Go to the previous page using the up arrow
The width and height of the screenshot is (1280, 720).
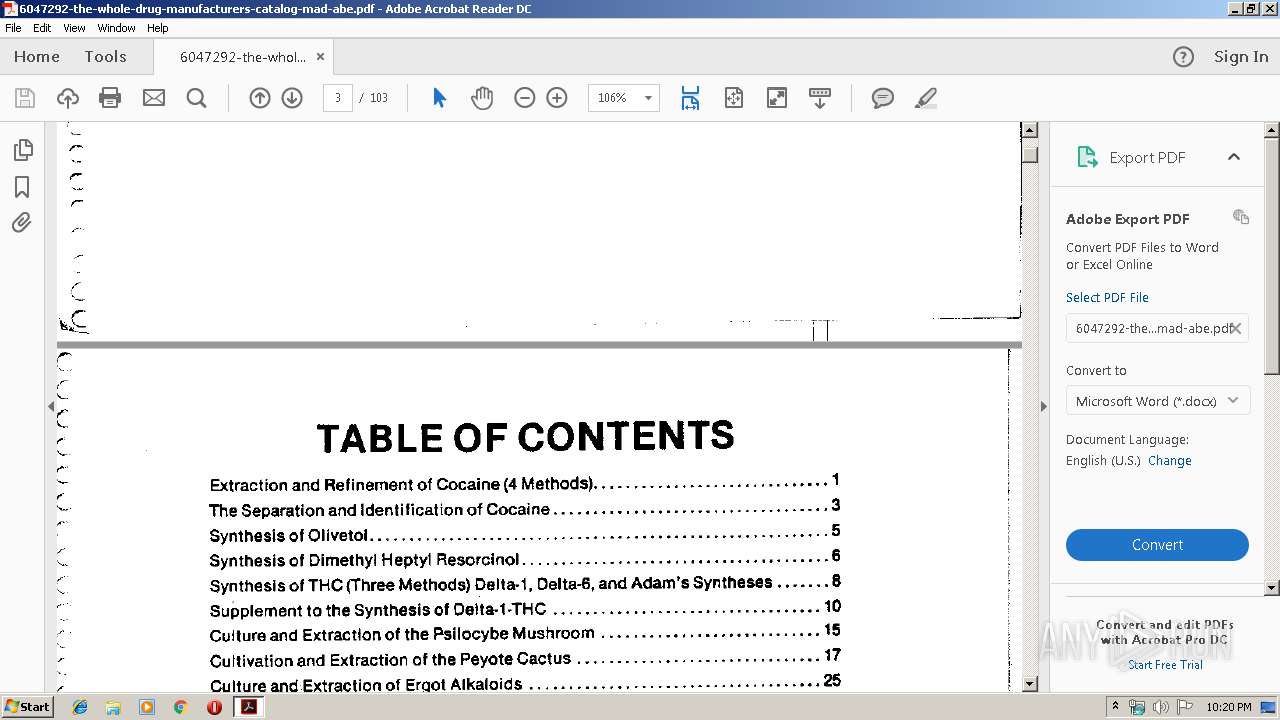260,98
